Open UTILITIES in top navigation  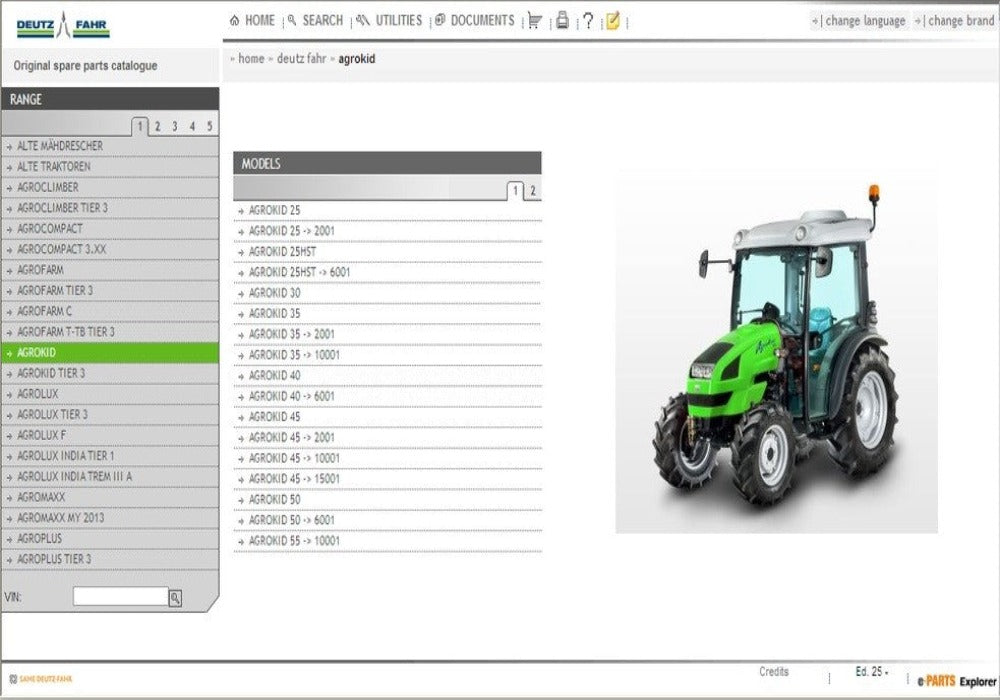click(x=390, y=20)
